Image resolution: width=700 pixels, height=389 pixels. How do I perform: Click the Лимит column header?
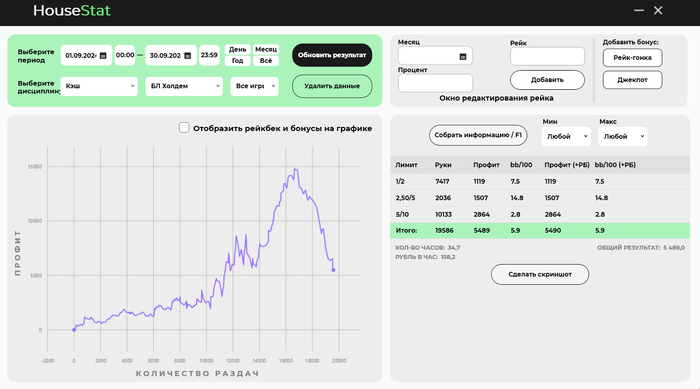tap(406, 165)
